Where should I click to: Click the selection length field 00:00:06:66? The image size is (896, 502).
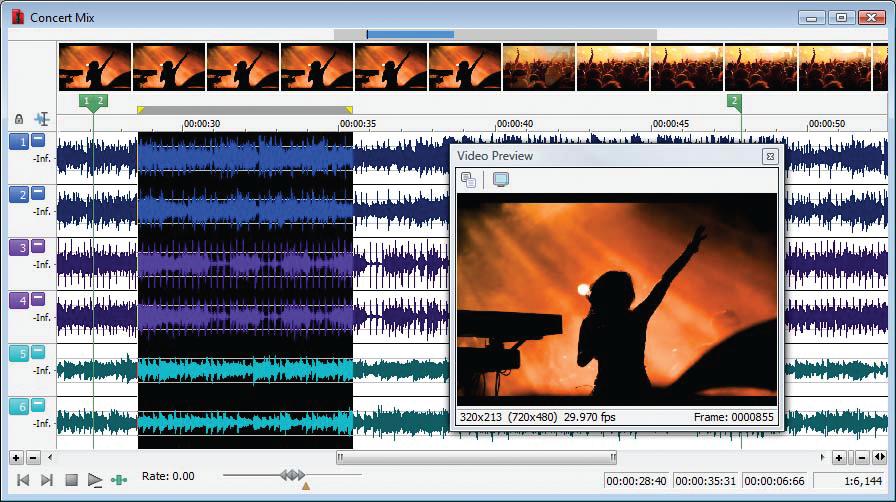click(x=774, y=481)
